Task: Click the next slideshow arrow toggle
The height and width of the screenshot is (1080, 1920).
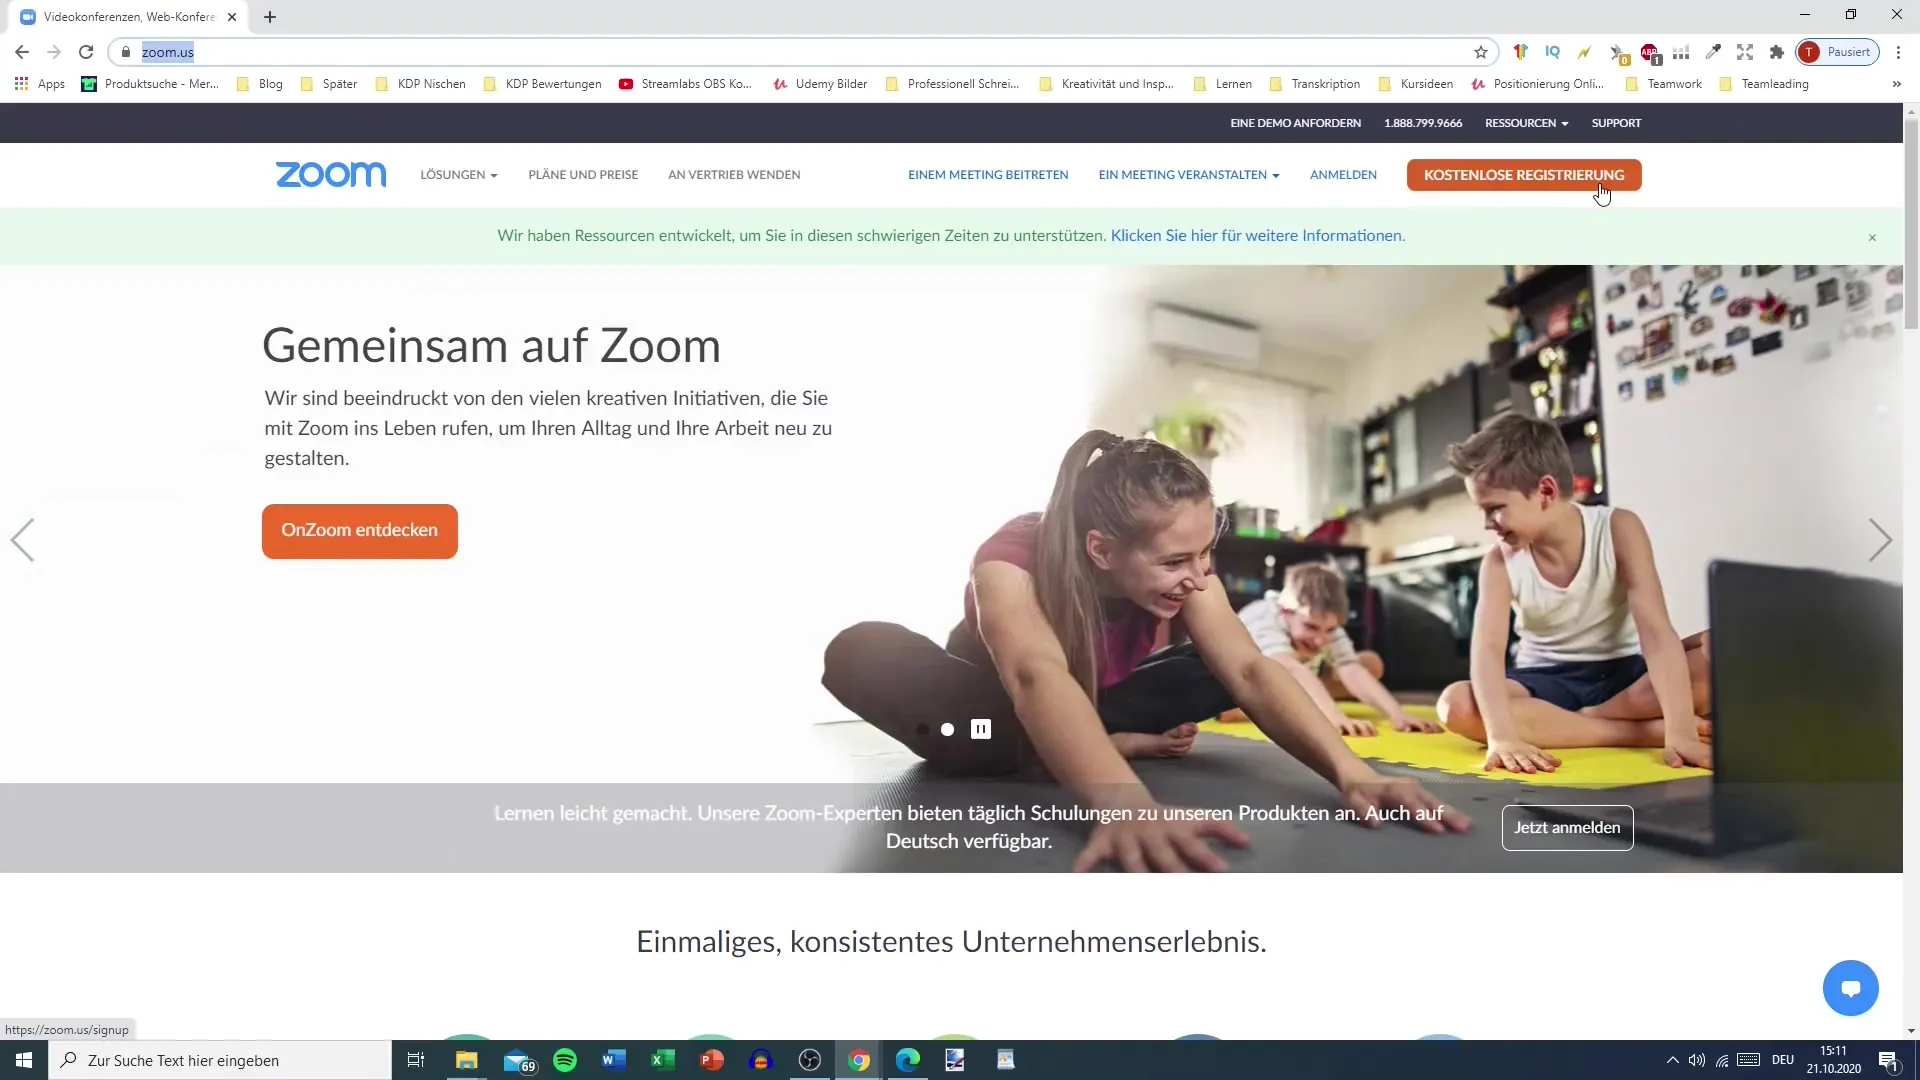Action: click(1884, 539)
